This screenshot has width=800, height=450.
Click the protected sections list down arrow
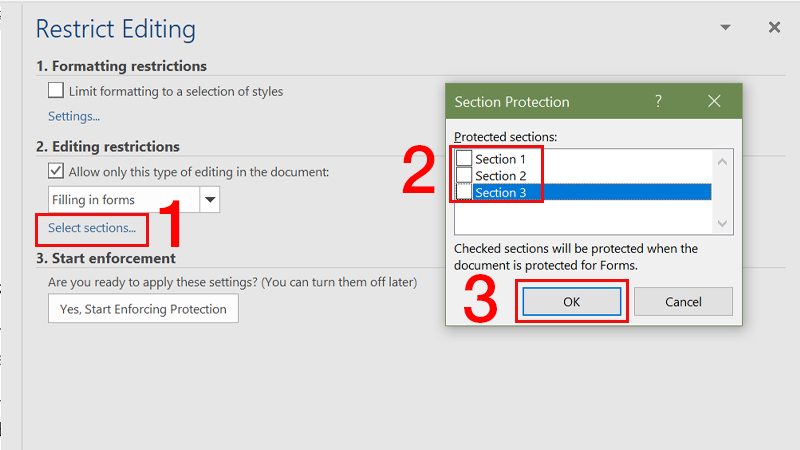coord(722,223)
